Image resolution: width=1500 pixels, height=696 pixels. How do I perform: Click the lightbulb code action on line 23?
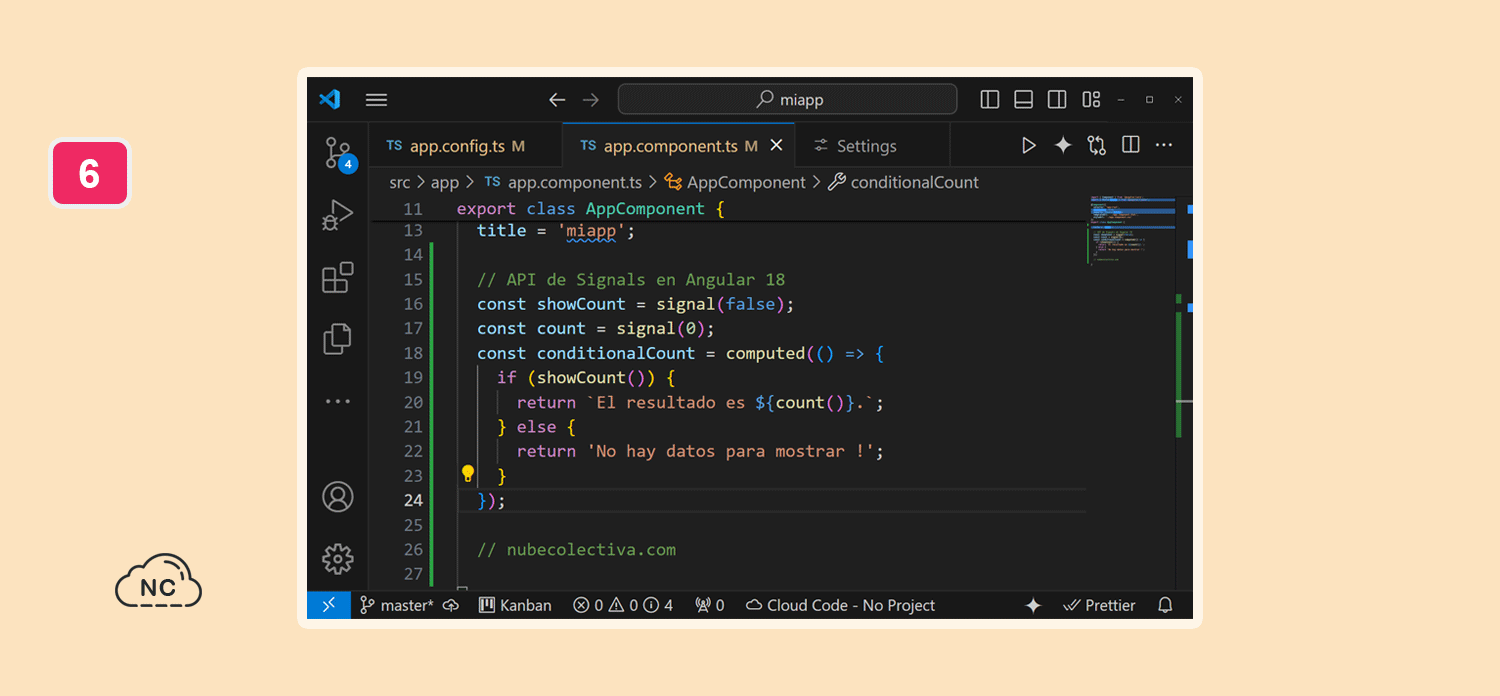[467, 474]
